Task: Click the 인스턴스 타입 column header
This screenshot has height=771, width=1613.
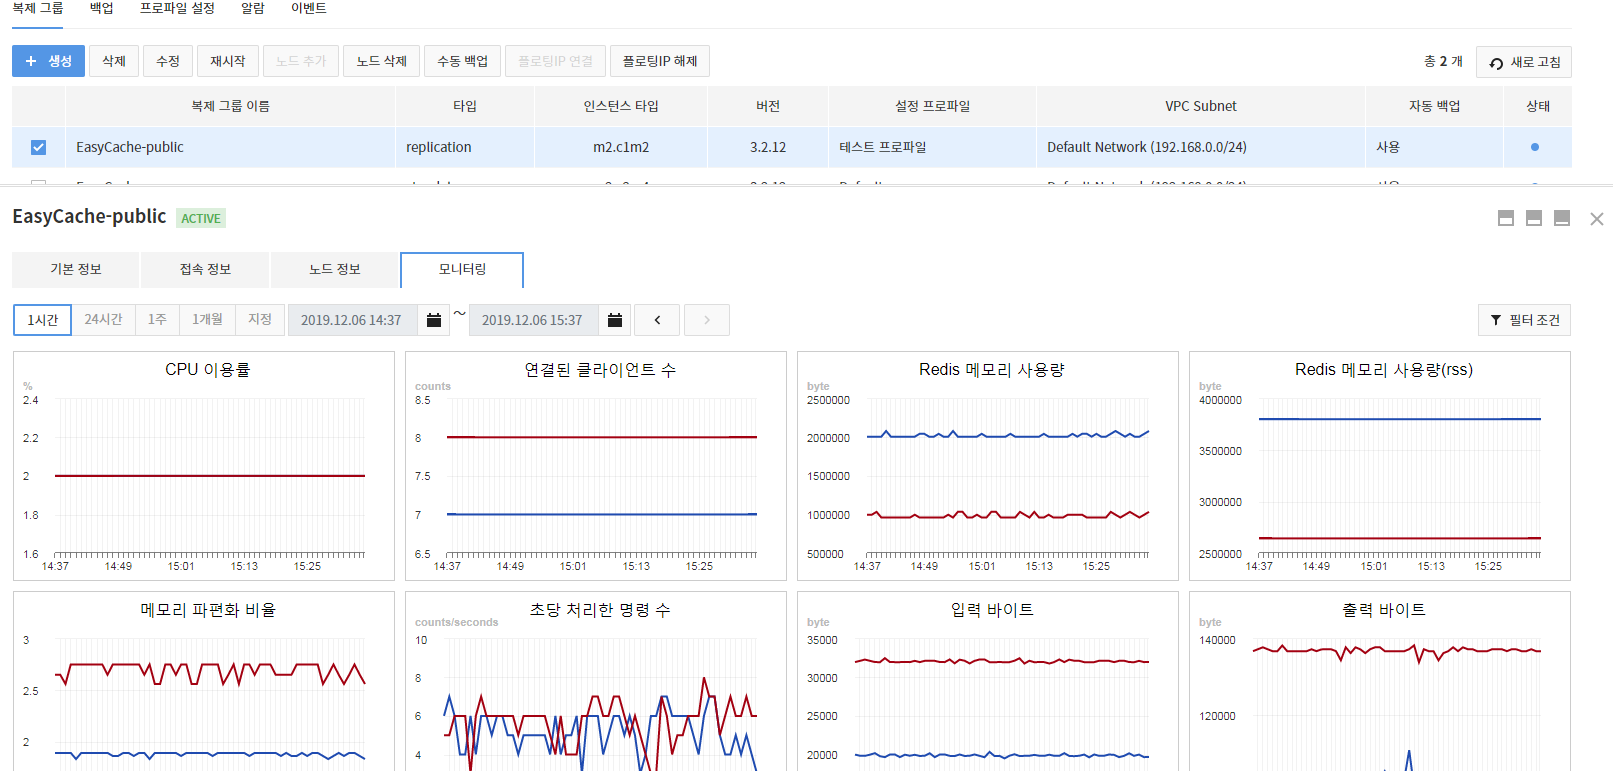Action: click(621, 106)
